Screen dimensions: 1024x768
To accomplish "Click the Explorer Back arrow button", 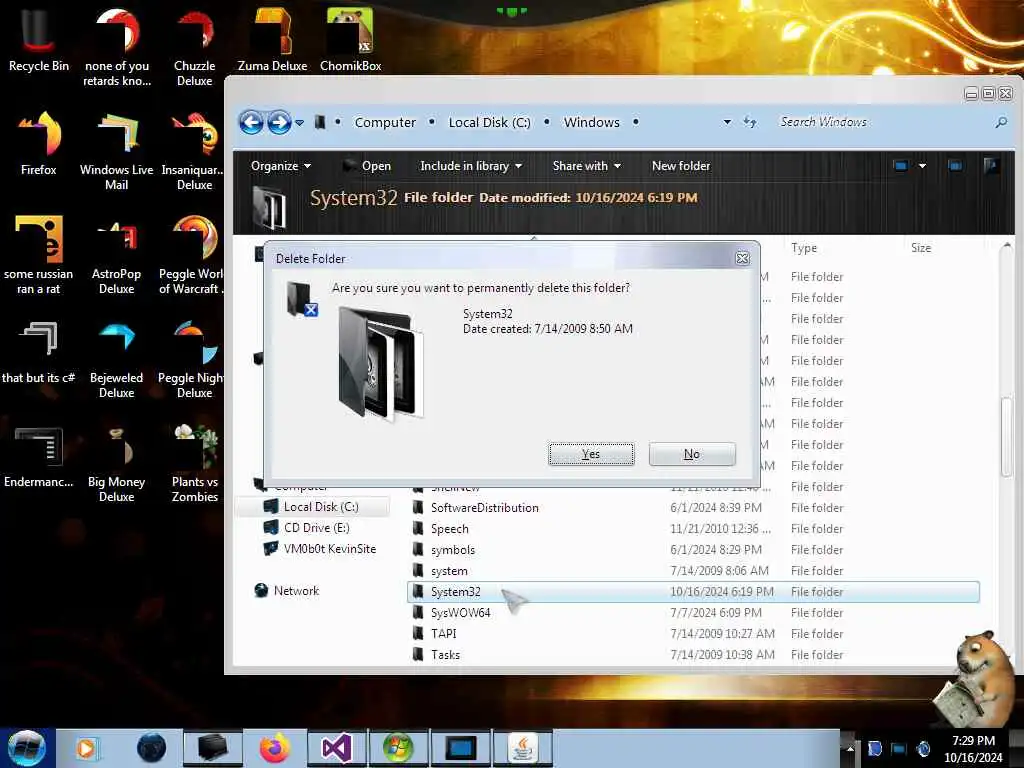I will [x=251, y=122].
